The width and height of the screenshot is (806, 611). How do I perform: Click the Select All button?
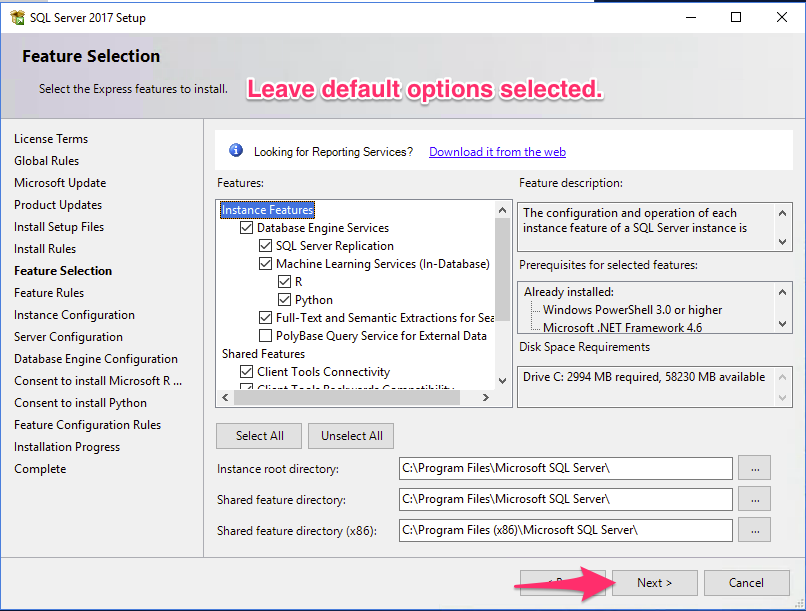[260, 436]
